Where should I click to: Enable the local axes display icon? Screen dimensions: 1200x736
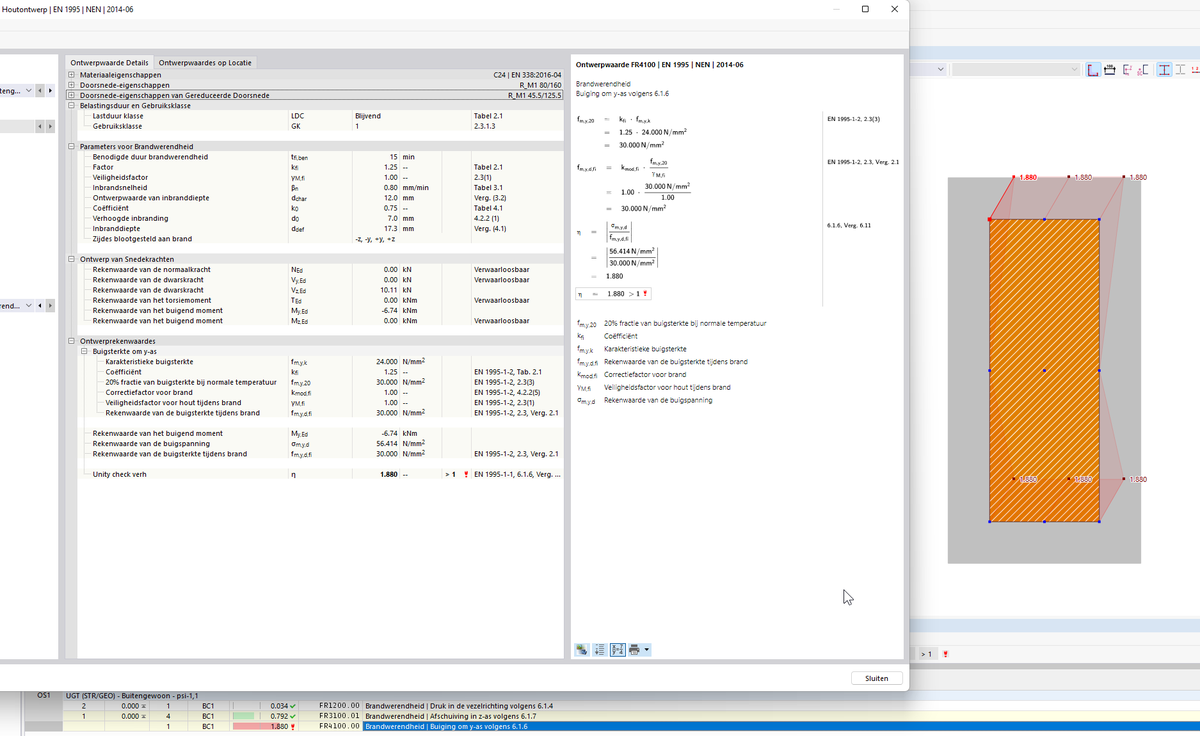[1127, 70]
